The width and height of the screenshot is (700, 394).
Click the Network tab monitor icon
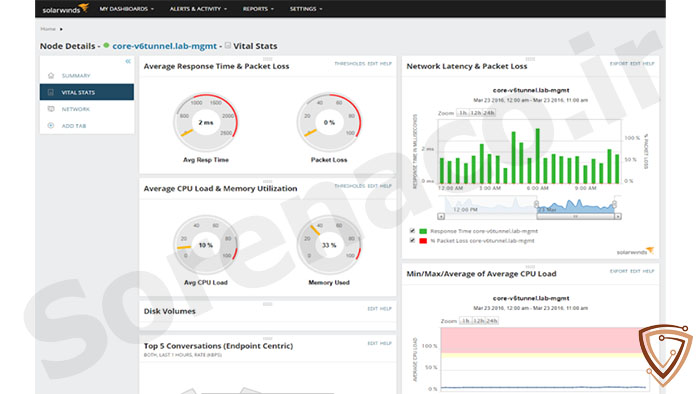tap(51, 109)
